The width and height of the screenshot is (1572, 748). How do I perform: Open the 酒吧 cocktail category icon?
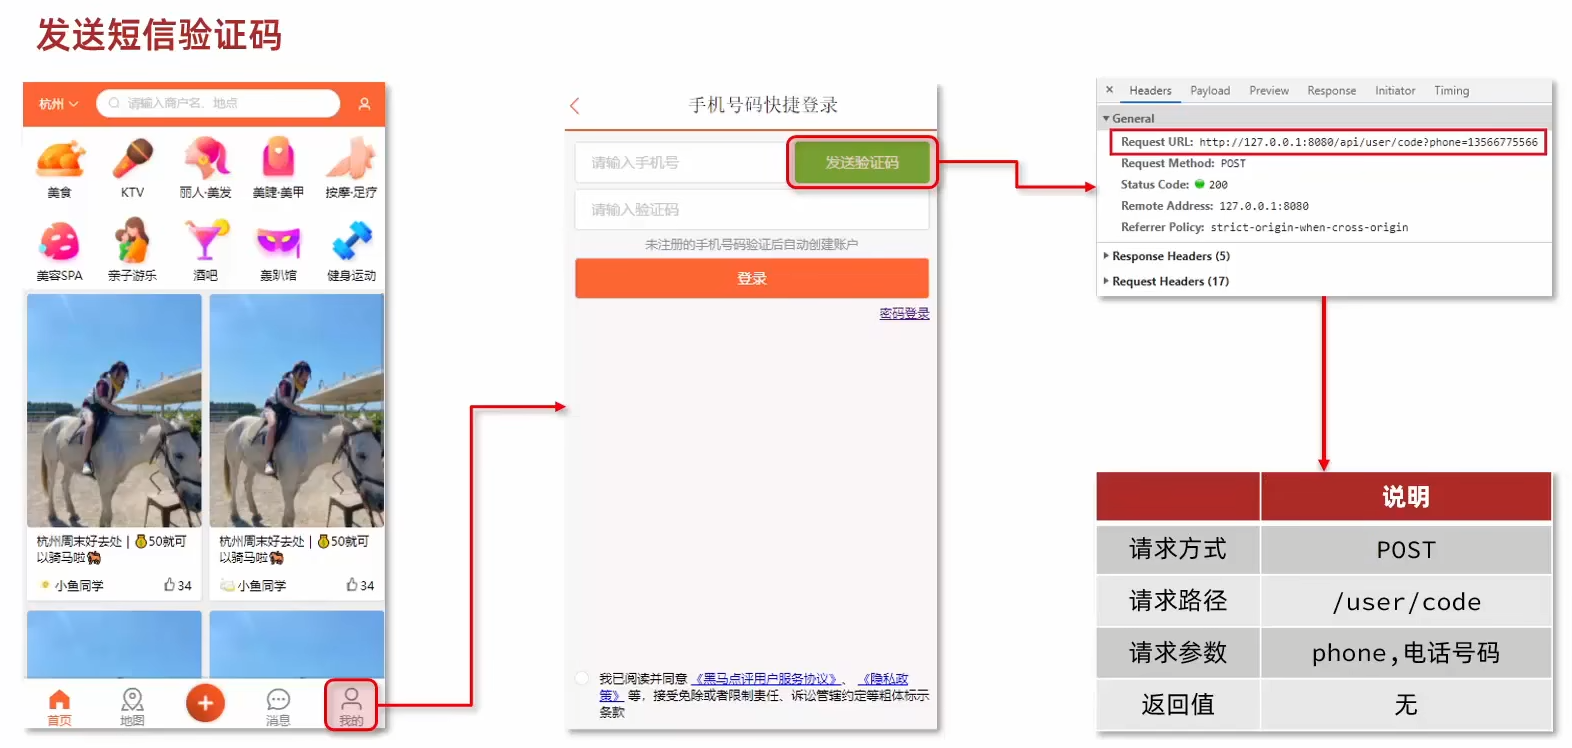[206, 241]
